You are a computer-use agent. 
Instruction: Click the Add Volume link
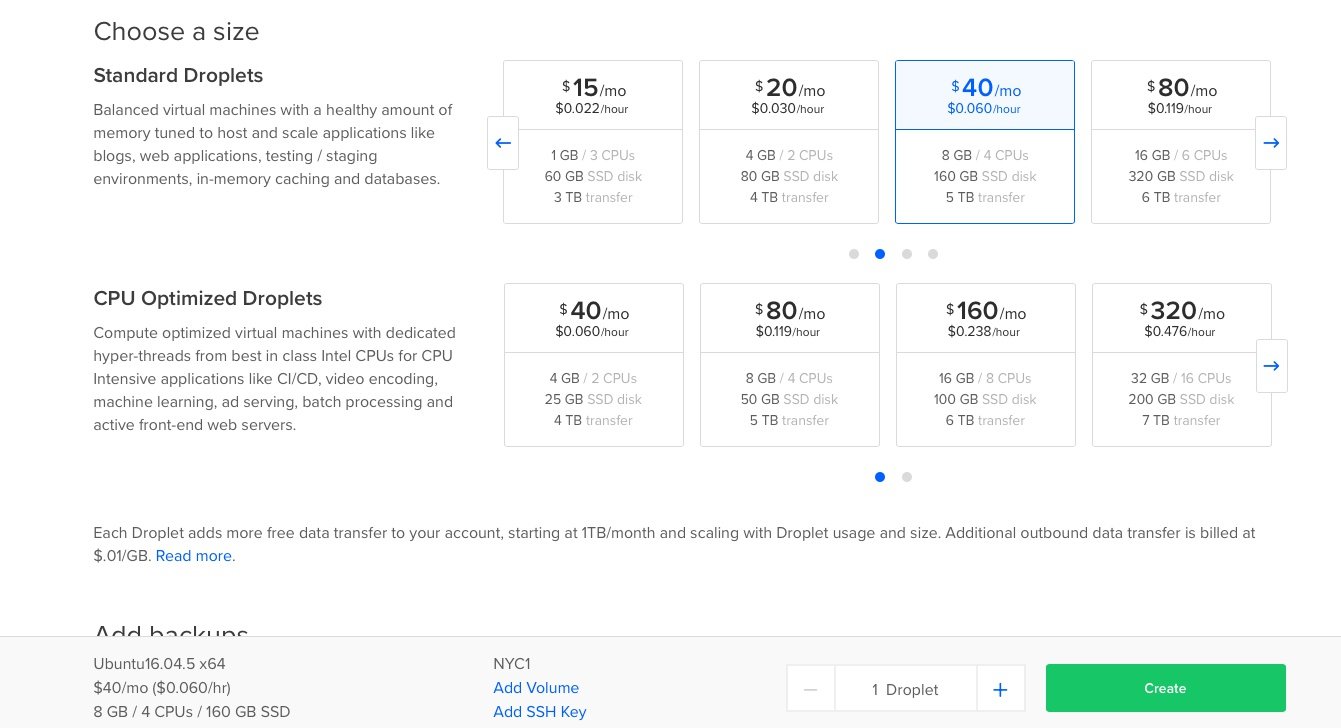536,688
